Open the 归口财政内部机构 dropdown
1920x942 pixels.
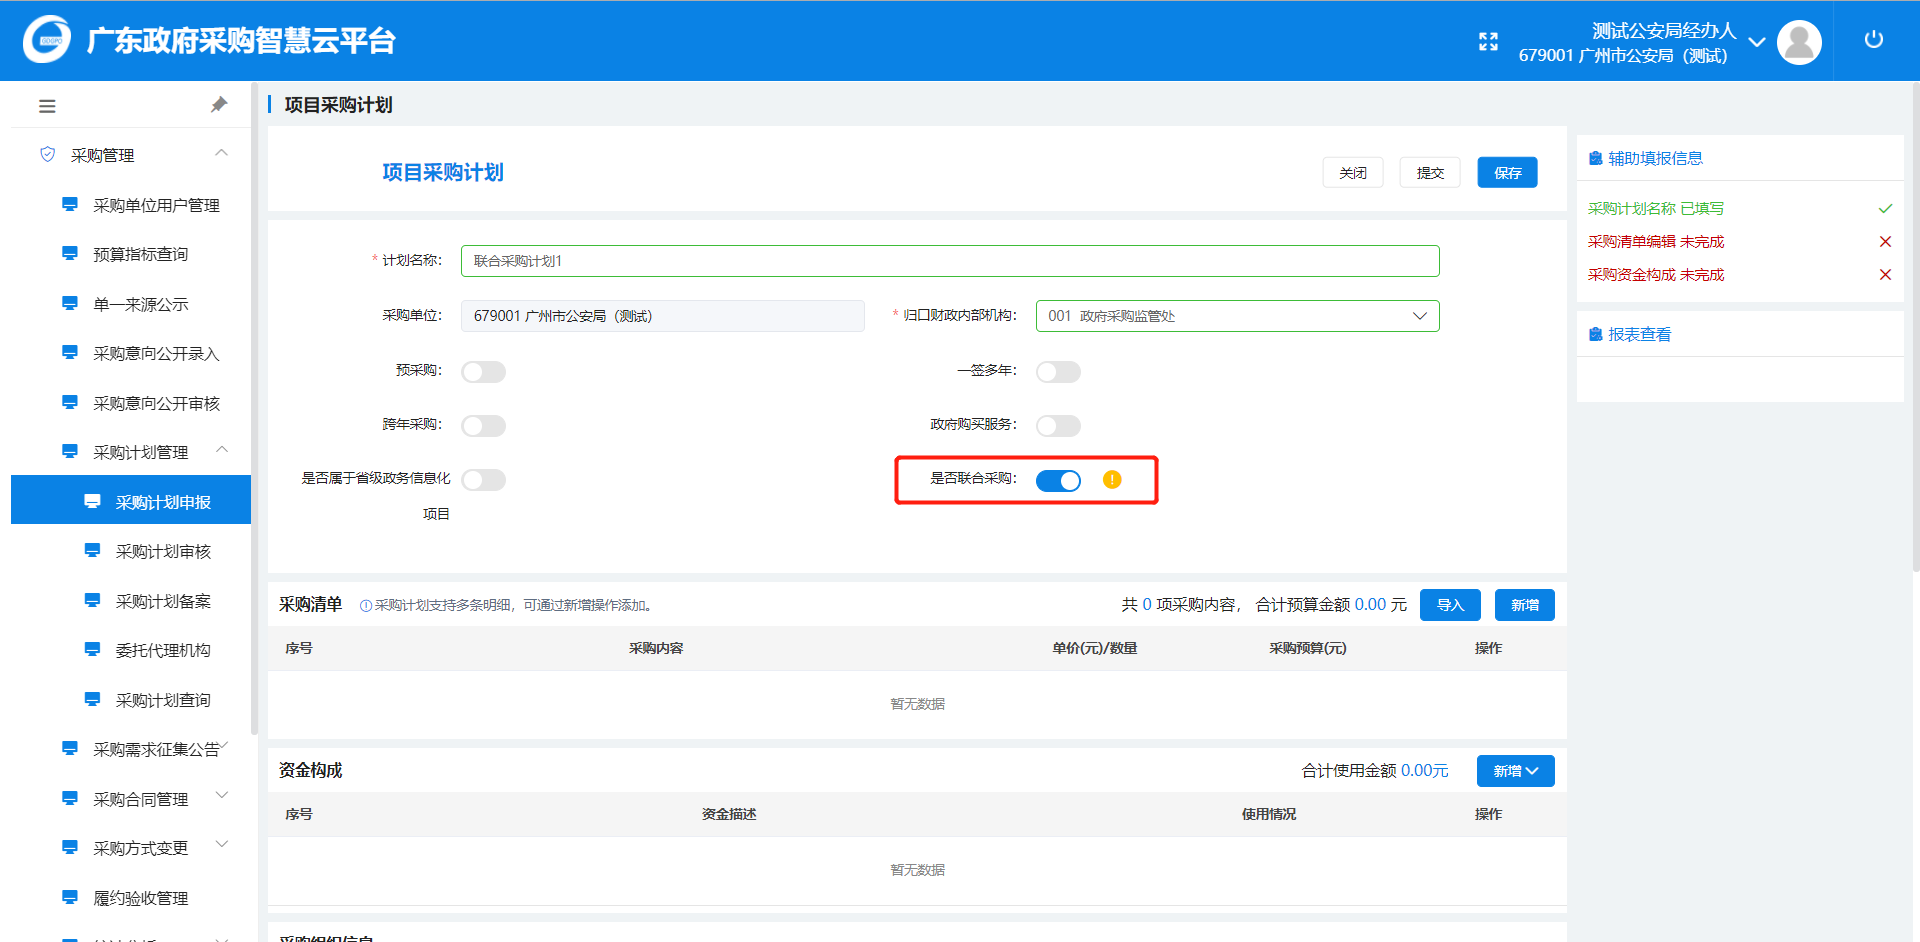coord(1237,316)
